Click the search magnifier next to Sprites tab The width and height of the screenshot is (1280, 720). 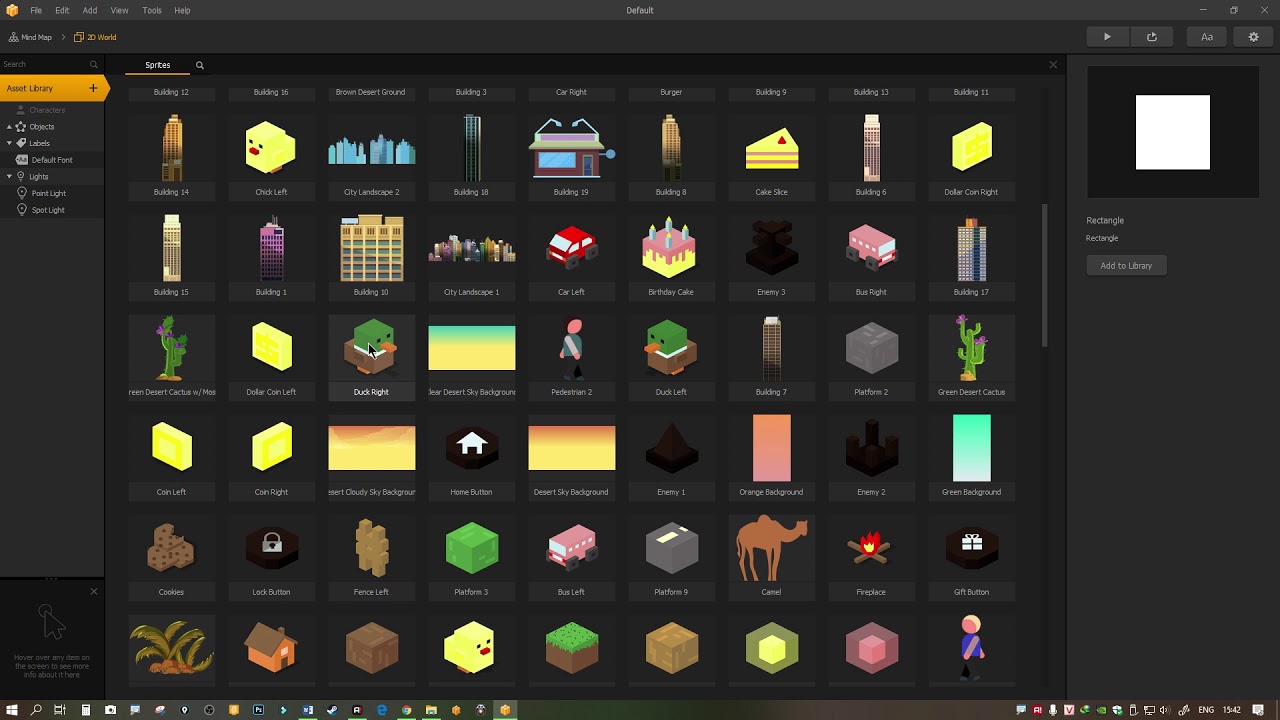click(x=200, y=65)
